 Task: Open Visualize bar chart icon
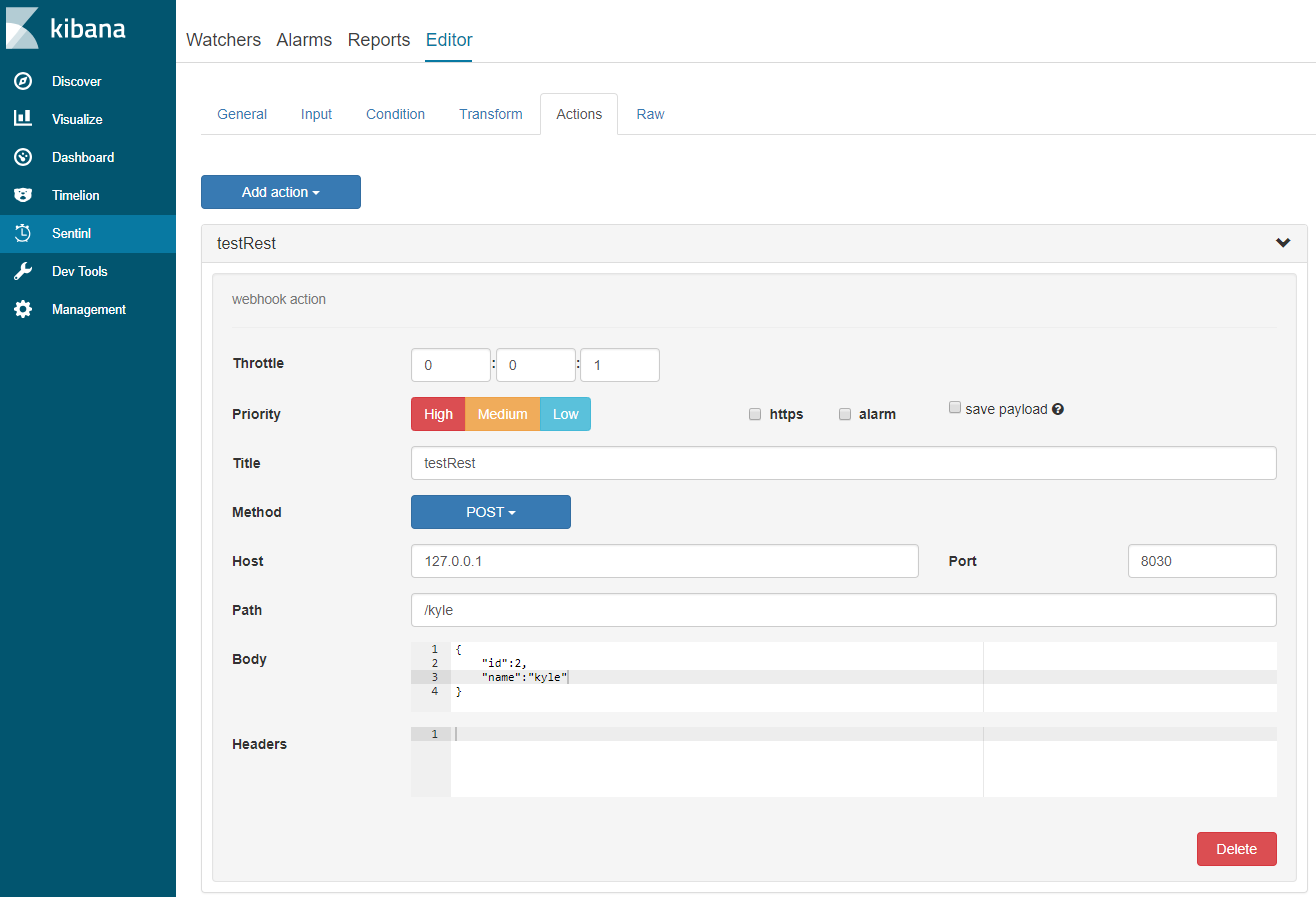(23, 119)
